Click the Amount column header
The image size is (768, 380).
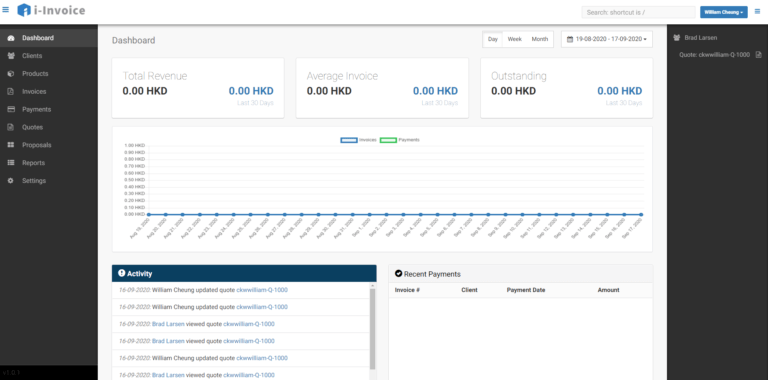pos(608,290)
